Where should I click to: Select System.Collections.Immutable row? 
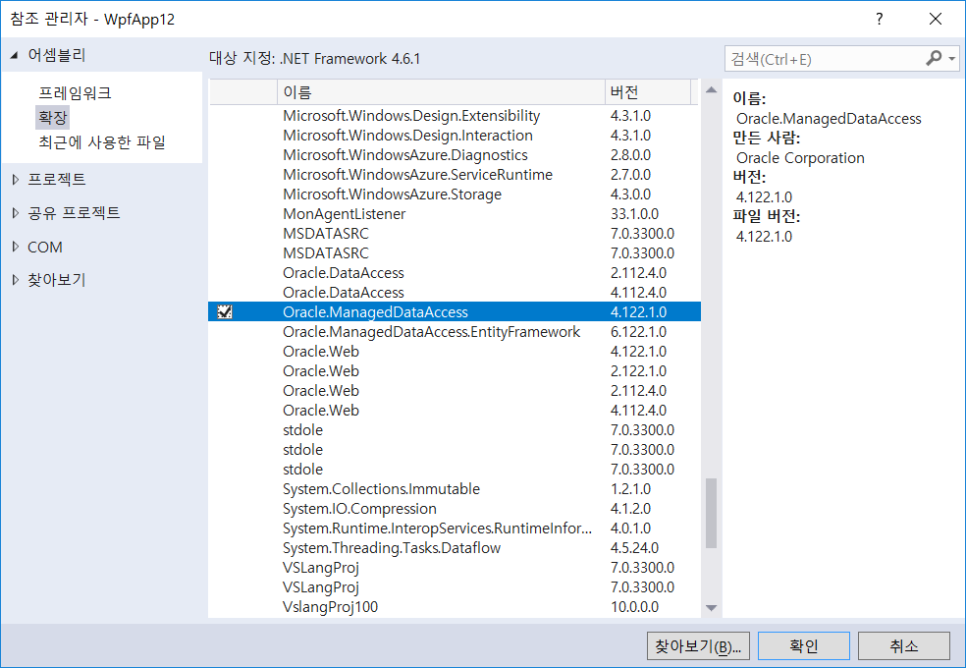click(x=454, y=489)
